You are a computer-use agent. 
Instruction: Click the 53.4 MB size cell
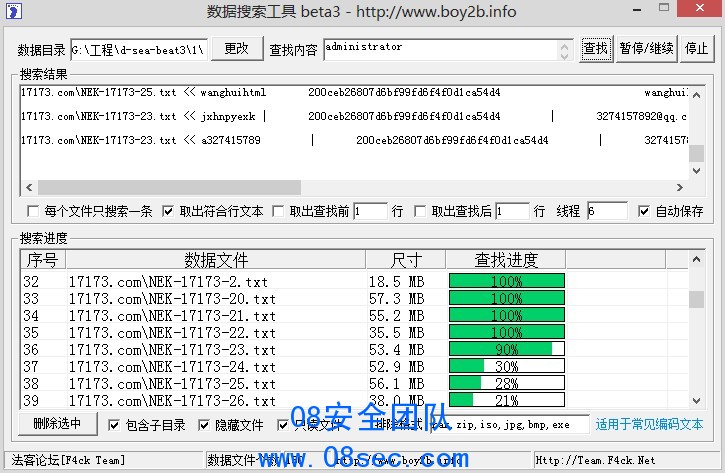point(396,350)
